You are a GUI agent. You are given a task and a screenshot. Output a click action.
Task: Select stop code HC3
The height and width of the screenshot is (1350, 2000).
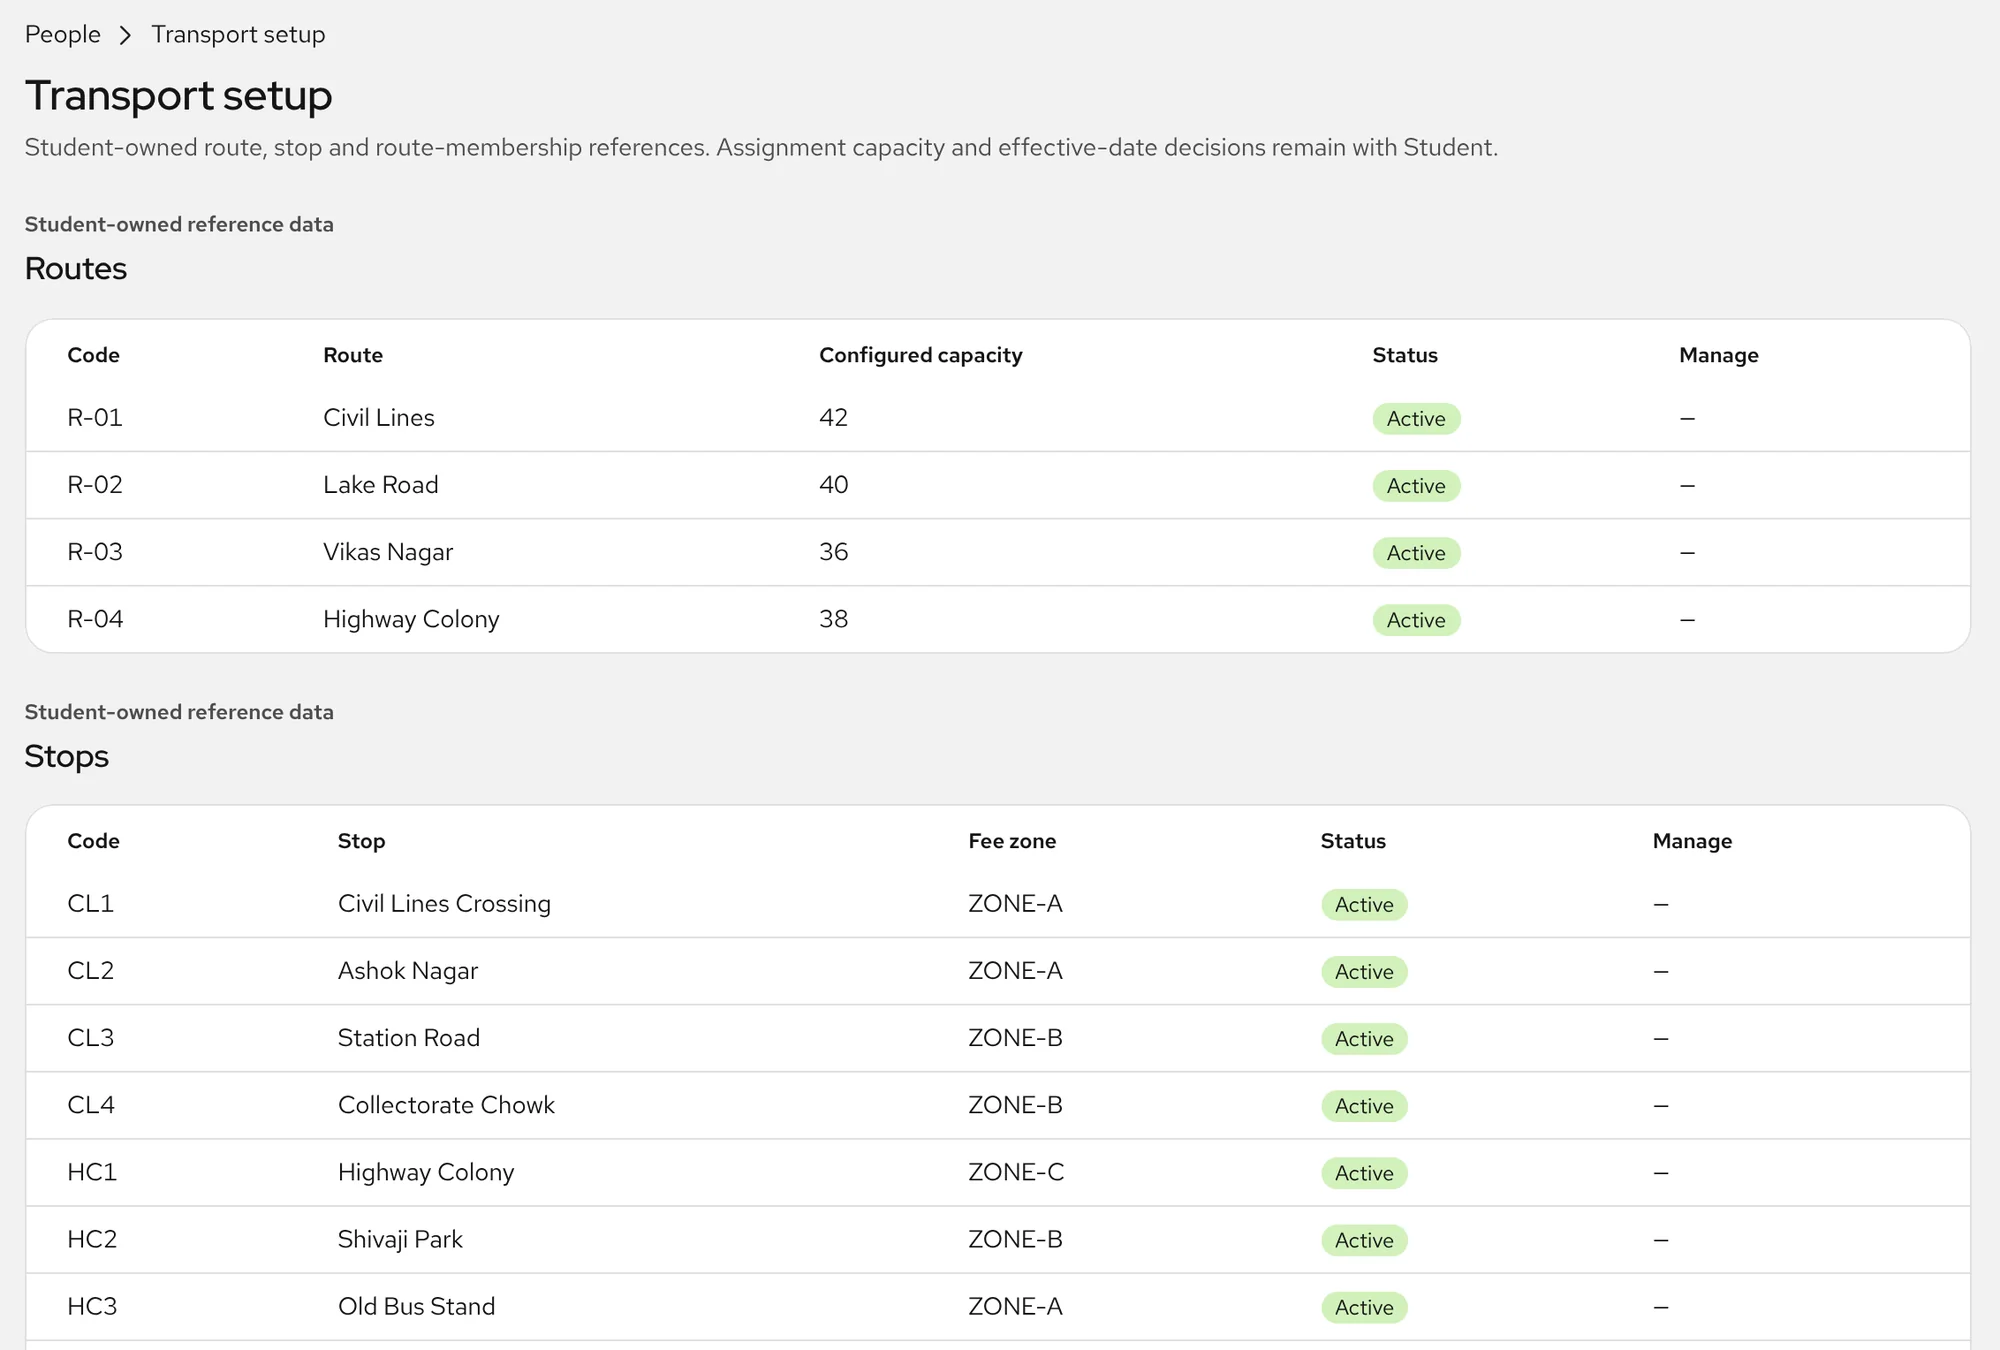pos(92,1305)
